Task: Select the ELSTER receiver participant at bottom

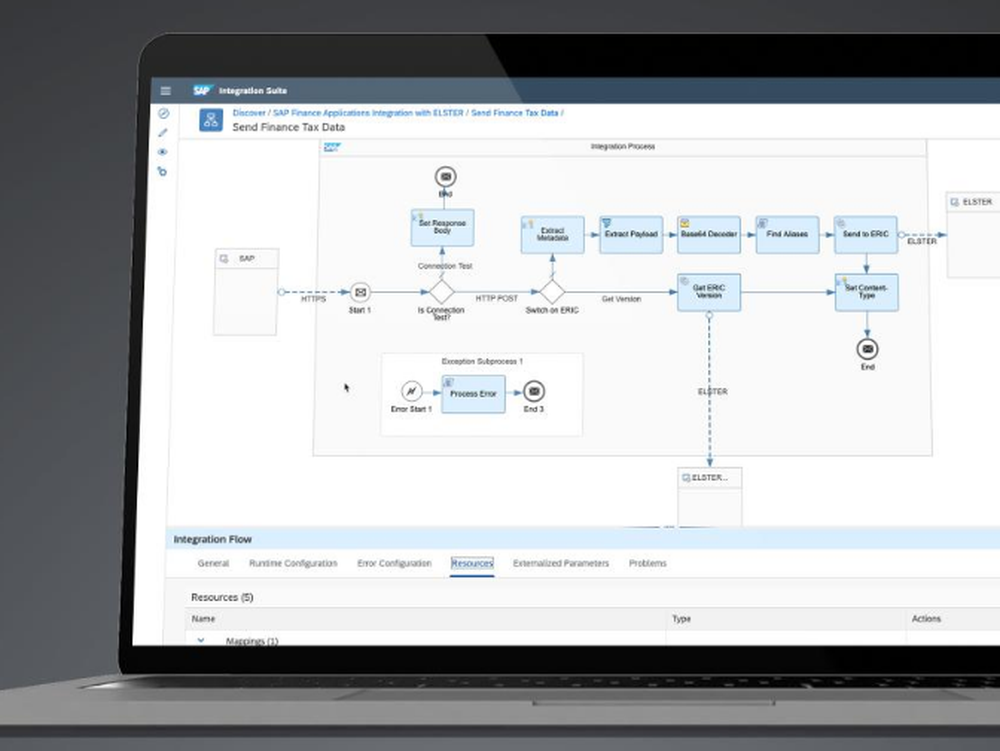Action: coord(709,497)
